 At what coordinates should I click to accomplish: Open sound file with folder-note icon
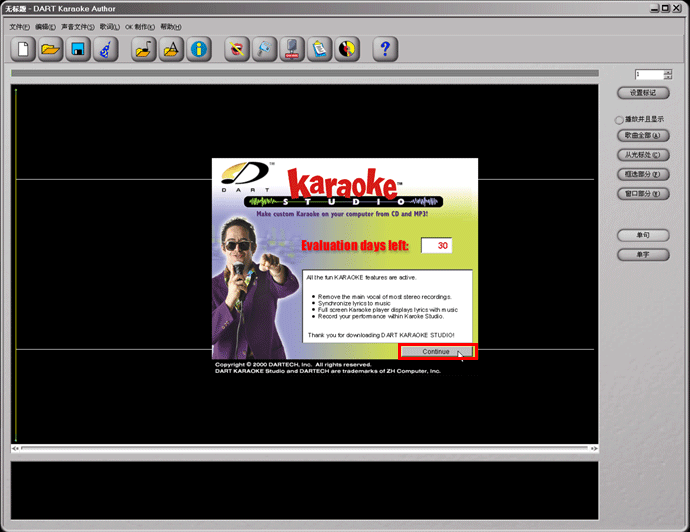tap(144, 49)
